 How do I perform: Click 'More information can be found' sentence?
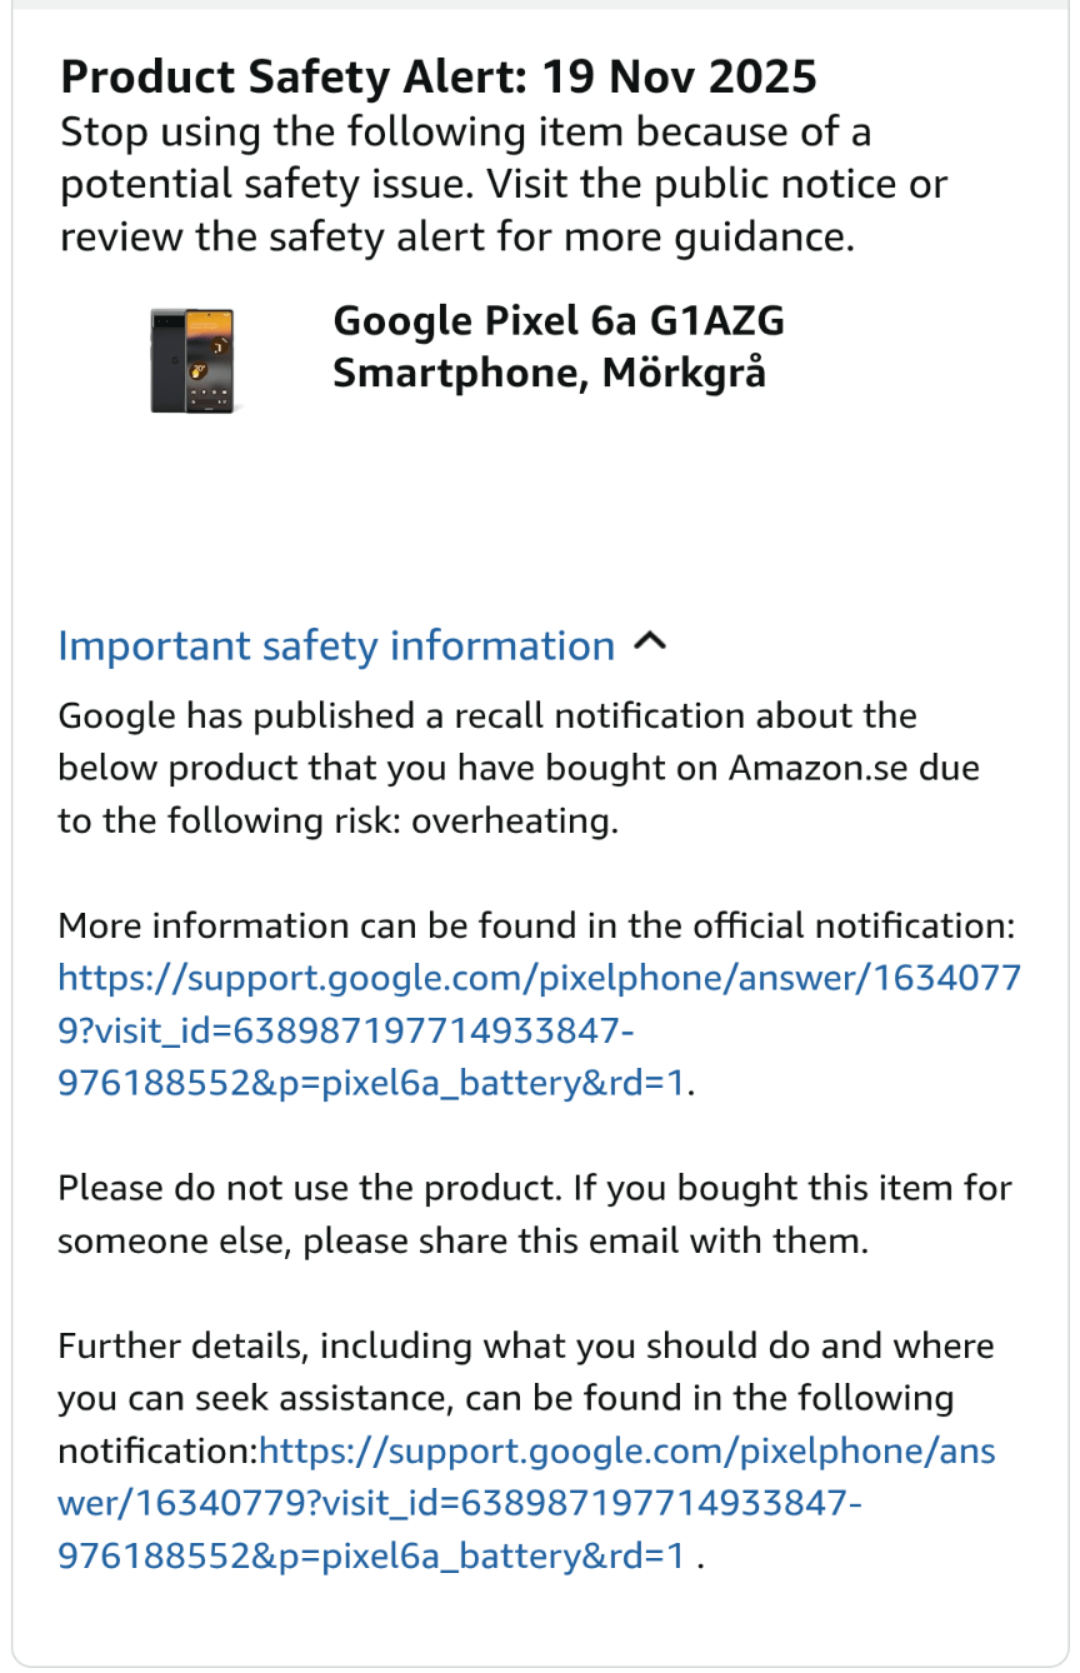click(536, 926)
